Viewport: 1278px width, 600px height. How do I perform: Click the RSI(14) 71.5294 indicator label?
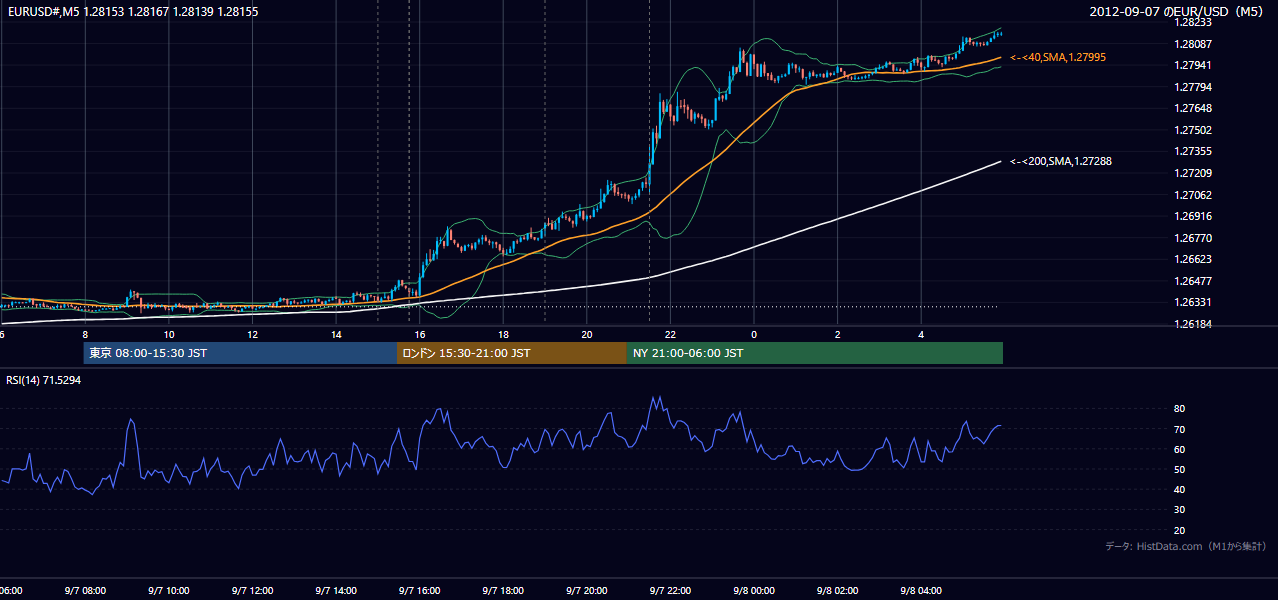coord(44,380)
